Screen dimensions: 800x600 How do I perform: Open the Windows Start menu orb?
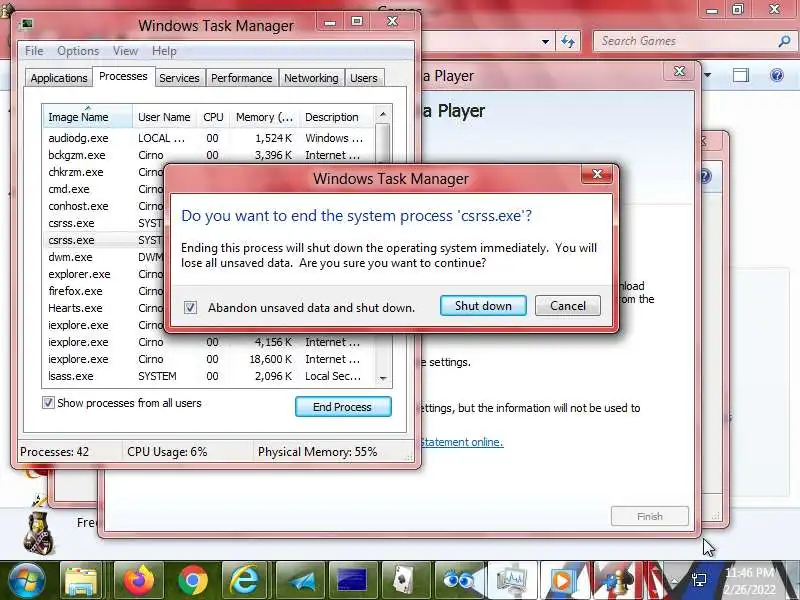point(26,581)
